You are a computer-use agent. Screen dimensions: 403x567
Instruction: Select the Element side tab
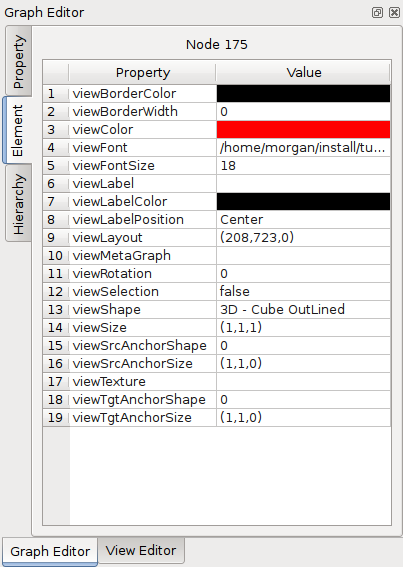pos(17,131)
